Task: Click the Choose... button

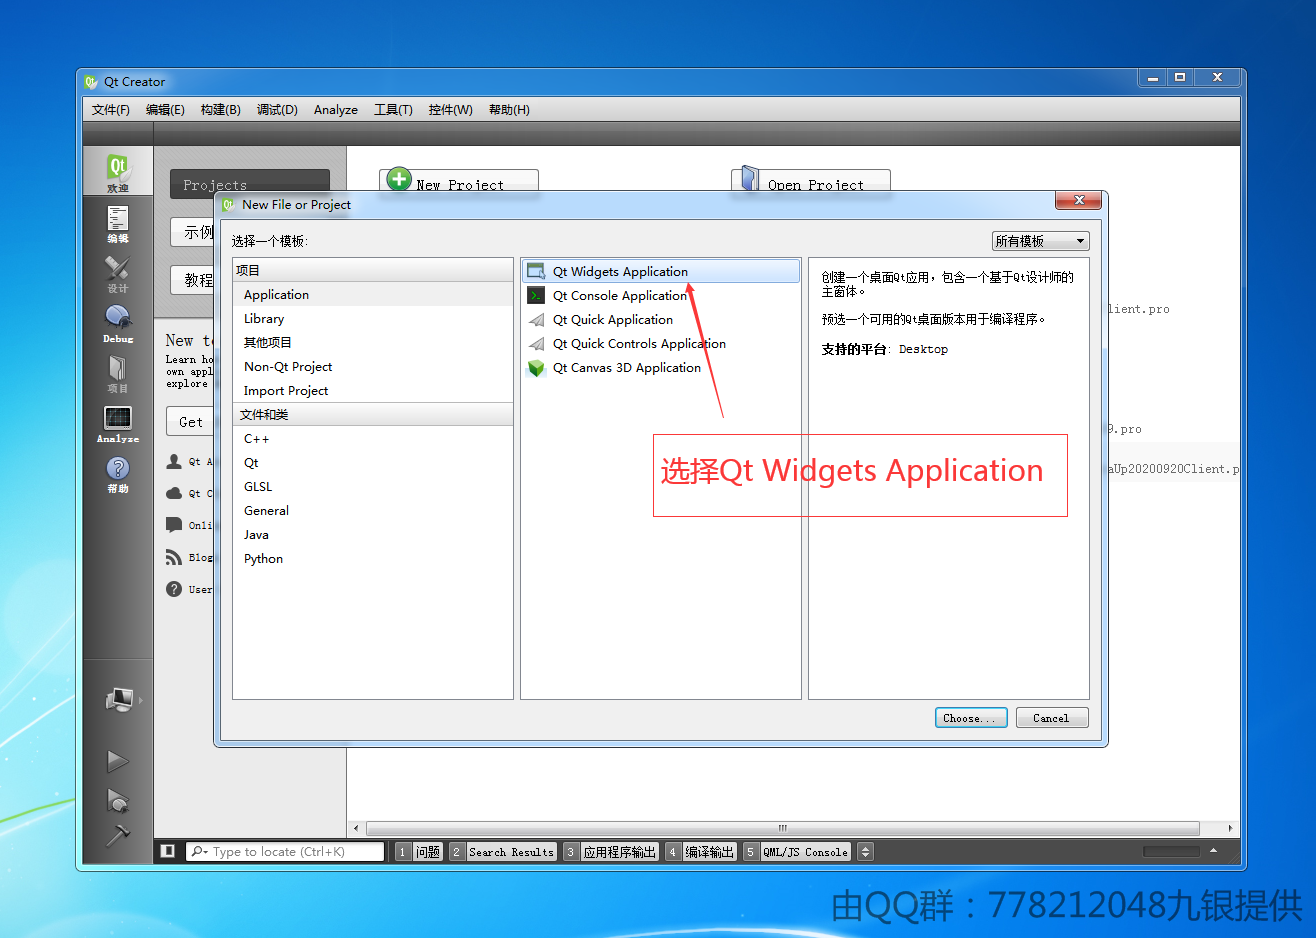Action: (971, 718)
